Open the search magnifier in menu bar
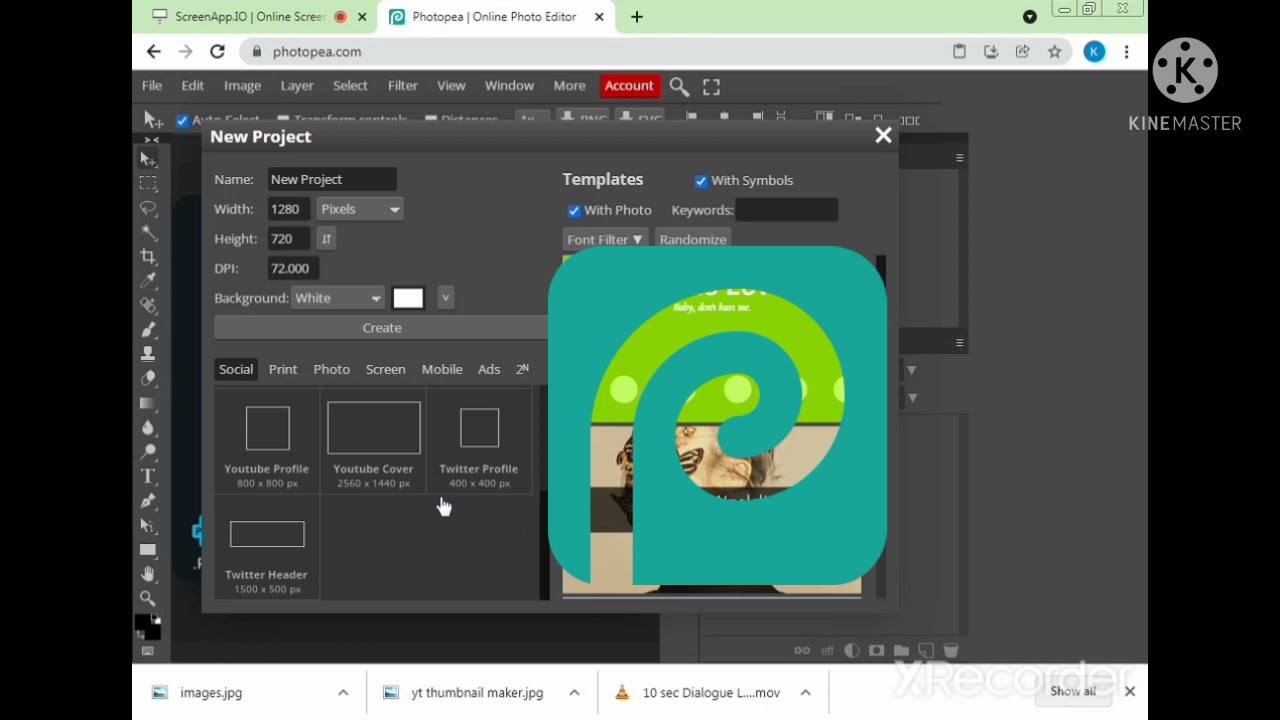Image resolution: width=1280 pixels, height=720 pixels. [x=679, y=86]
